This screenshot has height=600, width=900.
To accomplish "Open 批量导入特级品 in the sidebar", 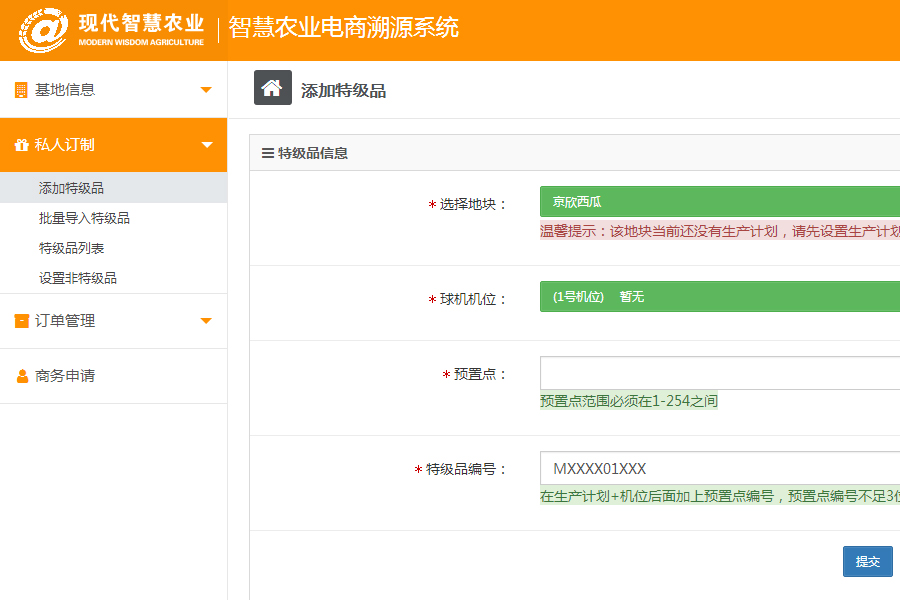I will click(x=84, y=218).
